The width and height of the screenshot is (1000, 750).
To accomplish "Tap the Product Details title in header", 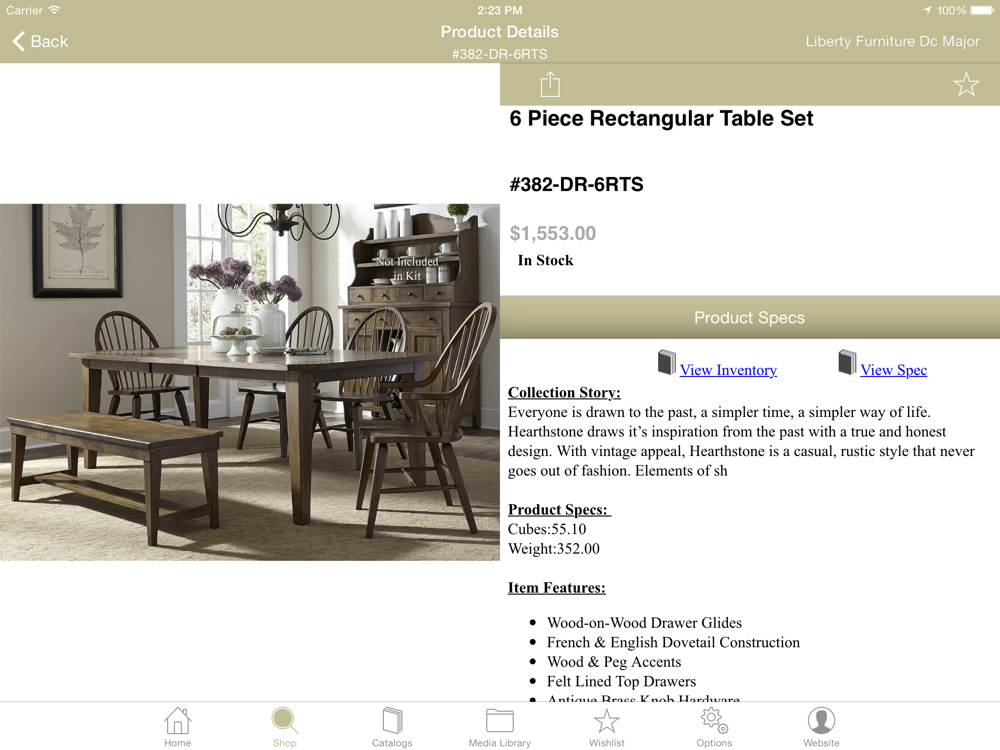I will click(x=499, y=32).
